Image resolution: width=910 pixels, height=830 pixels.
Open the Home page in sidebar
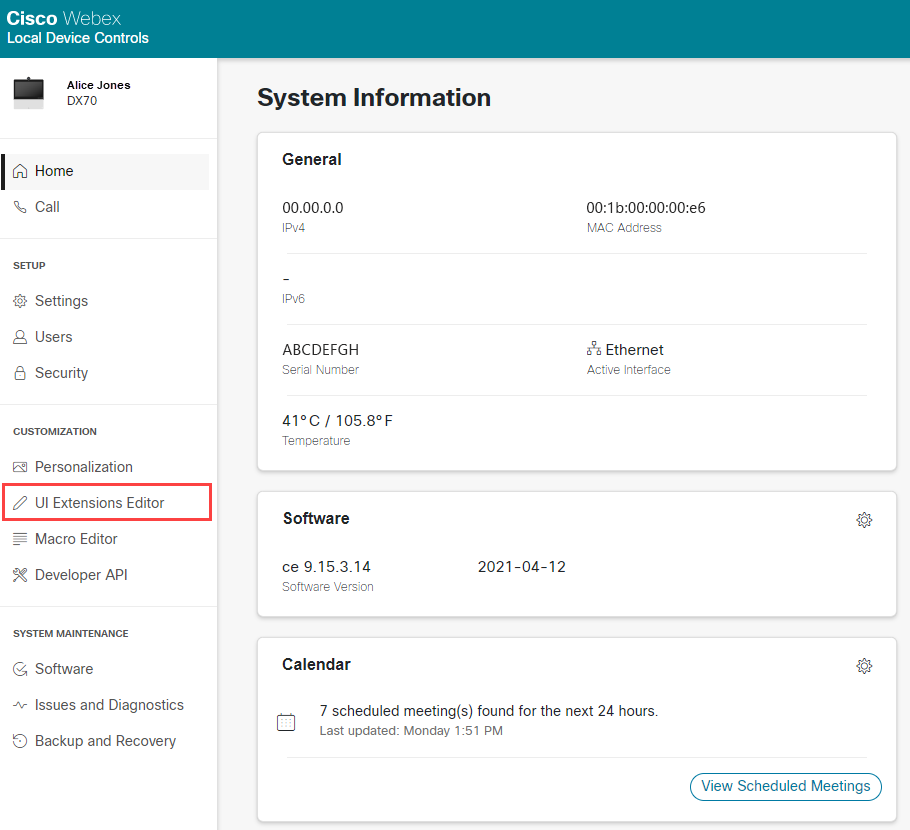[54, 171]
